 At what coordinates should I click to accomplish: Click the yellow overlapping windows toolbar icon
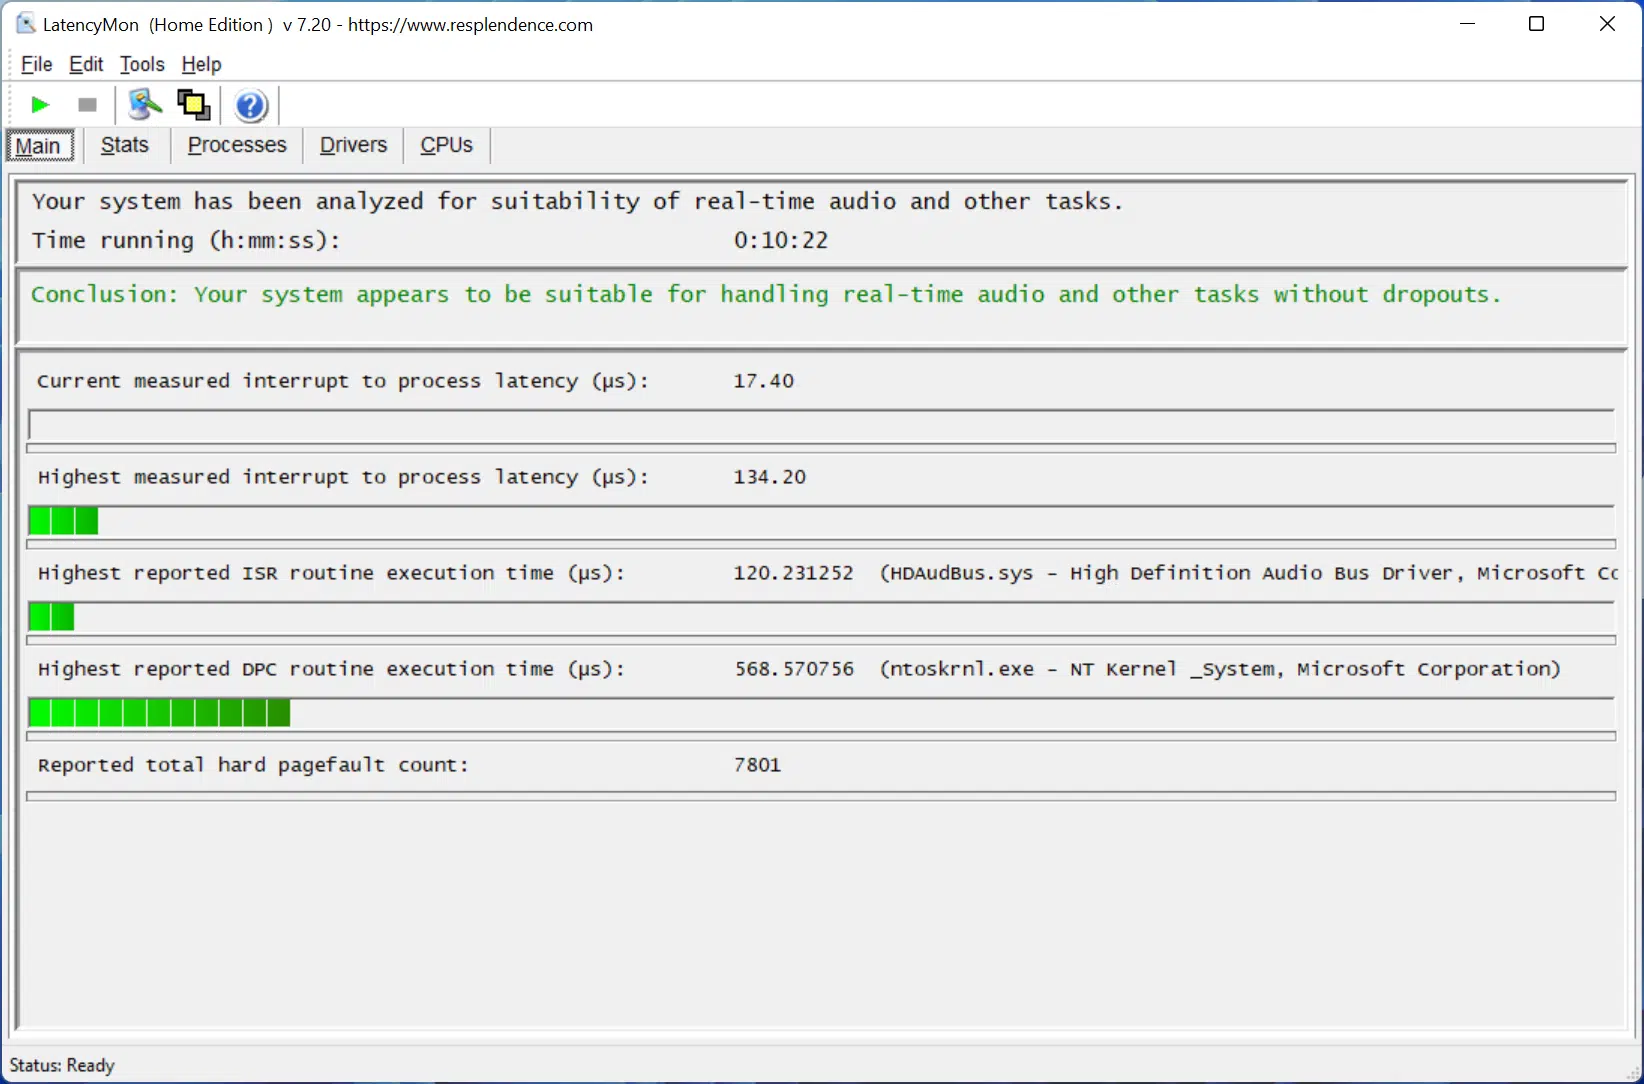(194, 104)
